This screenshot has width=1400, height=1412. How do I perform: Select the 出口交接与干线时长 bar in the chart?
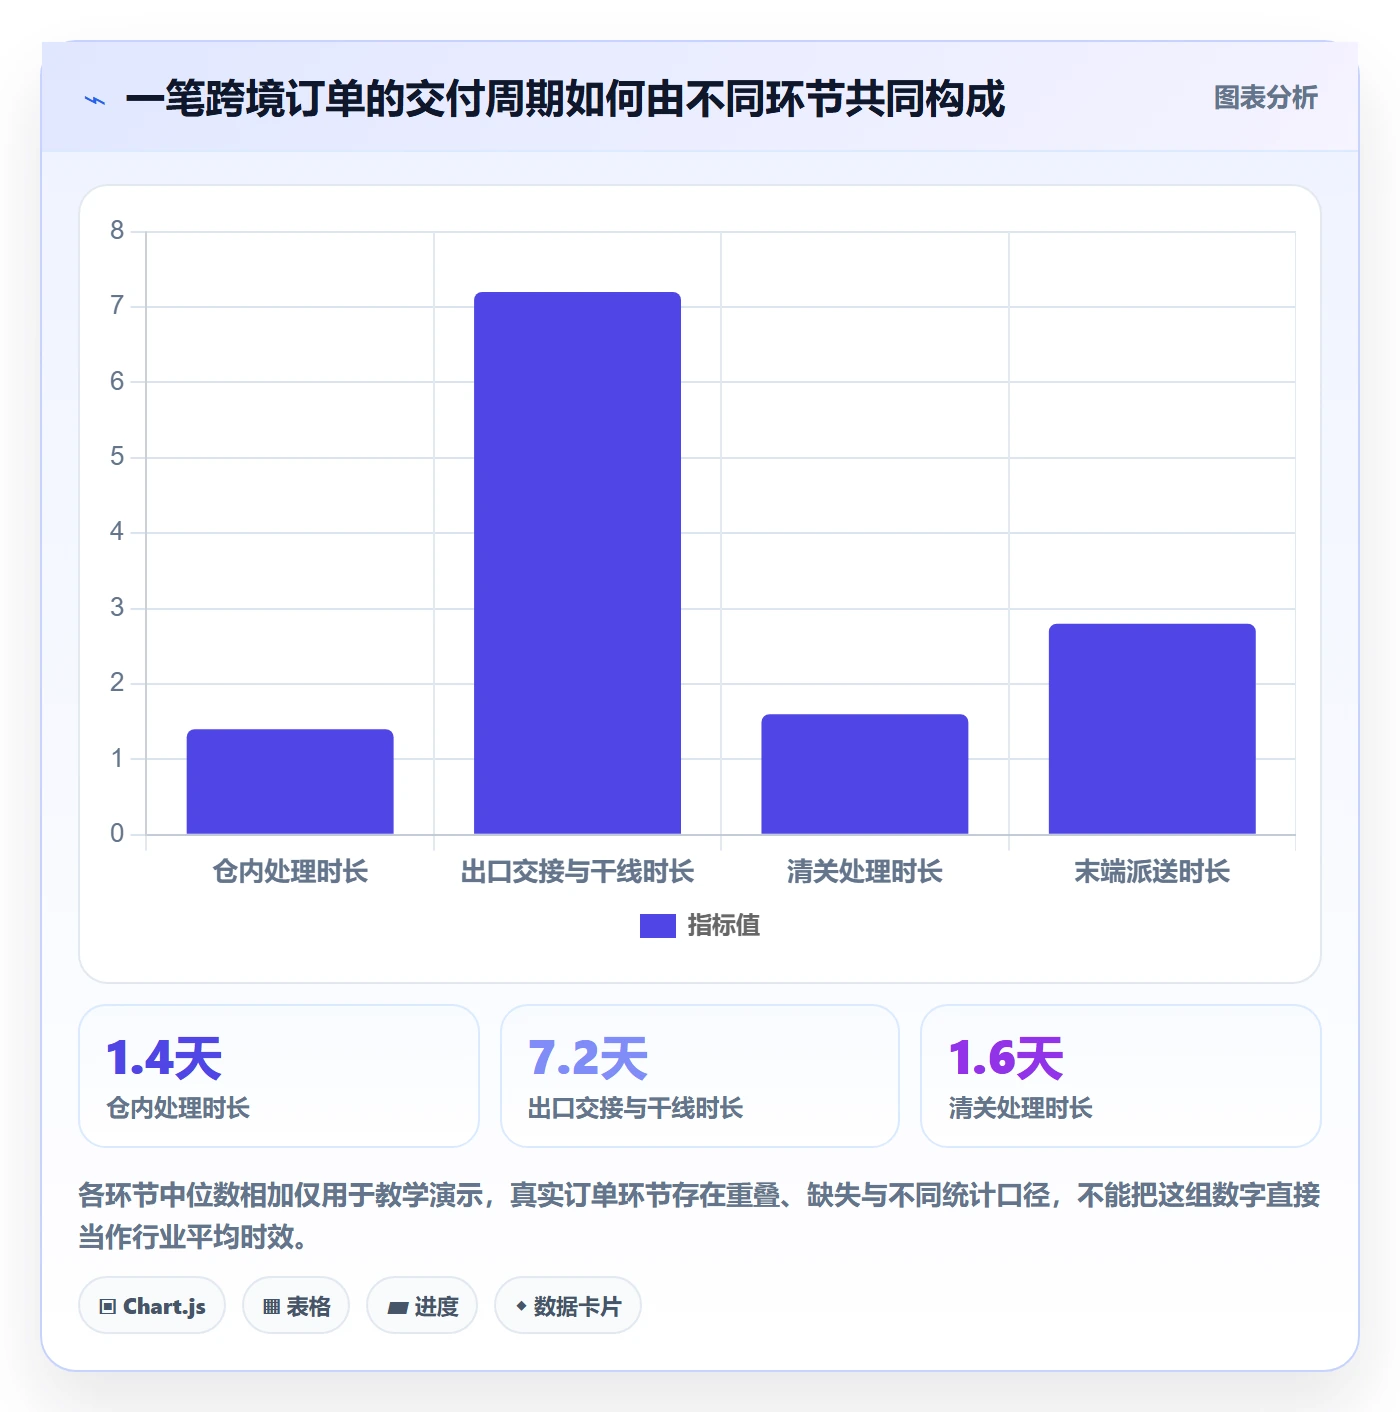[577, 563]
